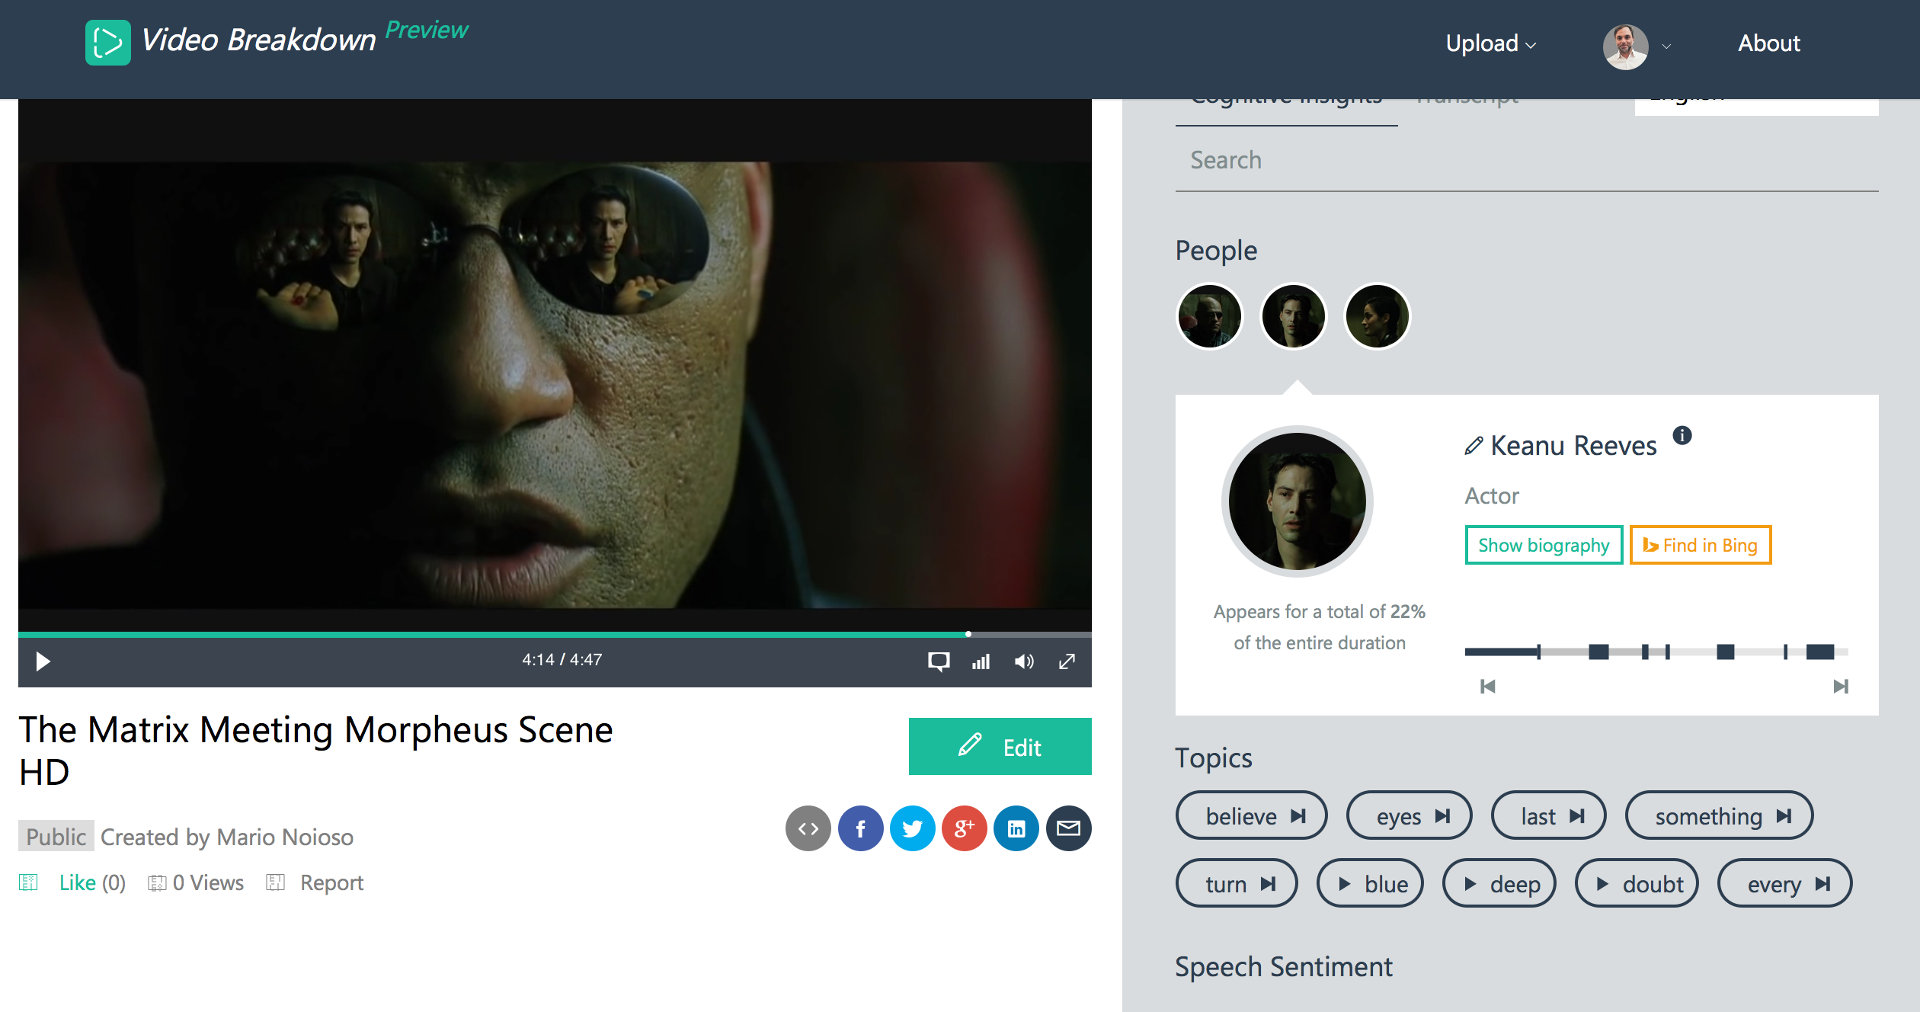Open the Upload dropdown menu
Screen dimensions: 1920x1012
pos(1490,44)
